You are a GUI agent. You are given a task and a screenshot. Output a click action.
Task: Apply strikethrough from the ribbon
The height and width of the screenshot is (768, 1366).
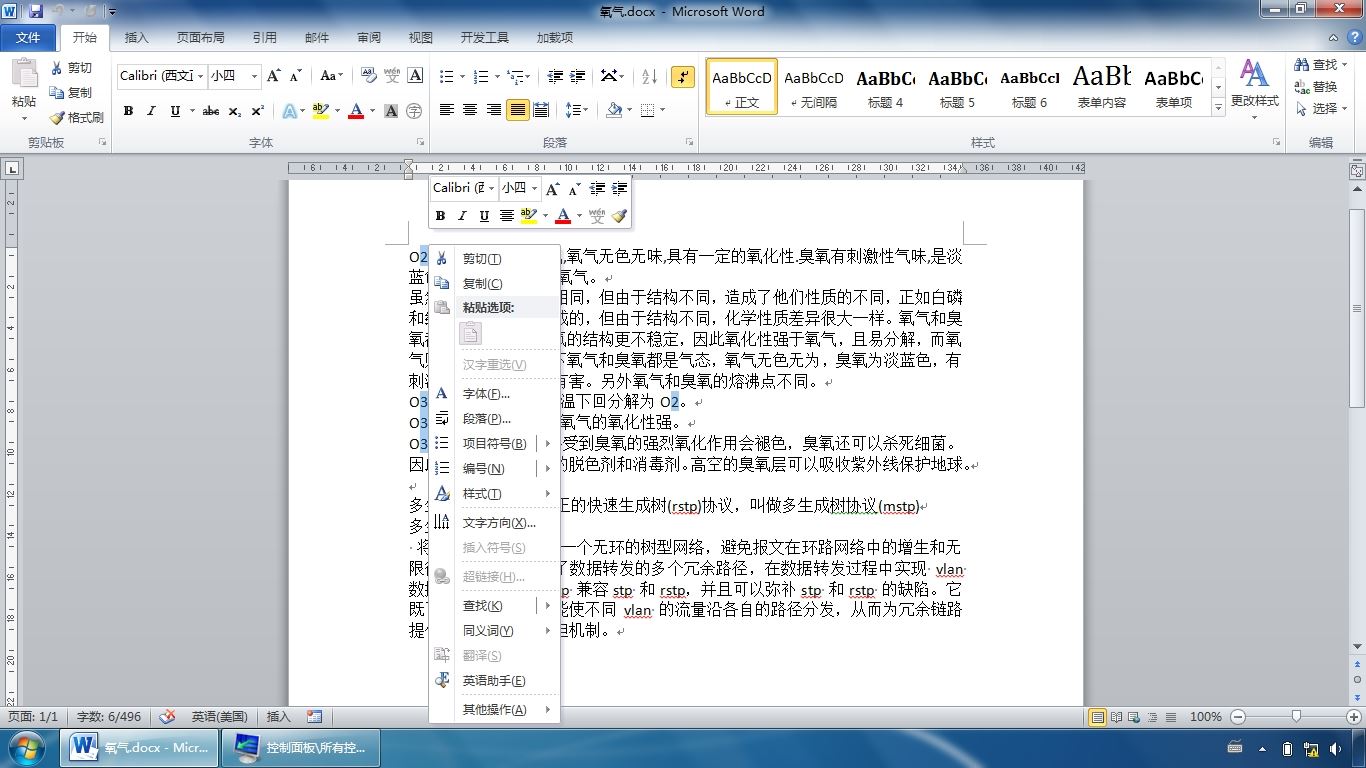point(211,111)
